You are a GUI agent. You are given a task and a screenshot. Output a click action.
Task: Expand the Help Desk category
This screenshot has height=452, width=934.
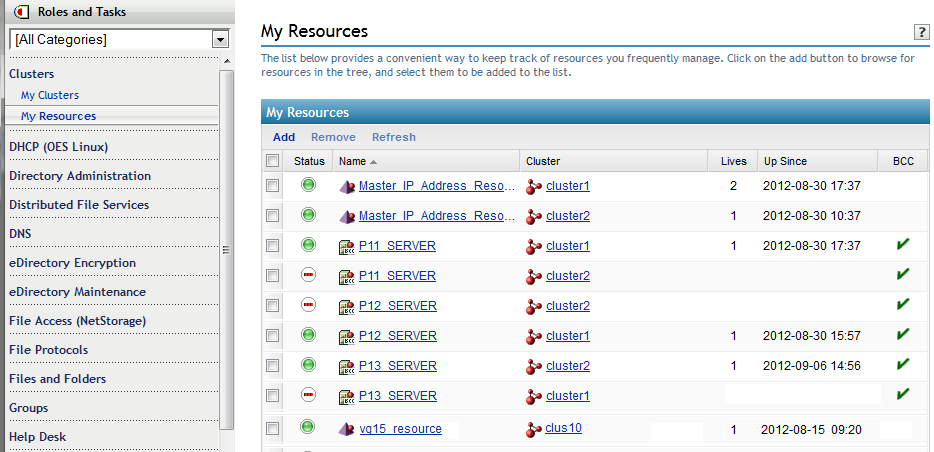tap(38, 437)
